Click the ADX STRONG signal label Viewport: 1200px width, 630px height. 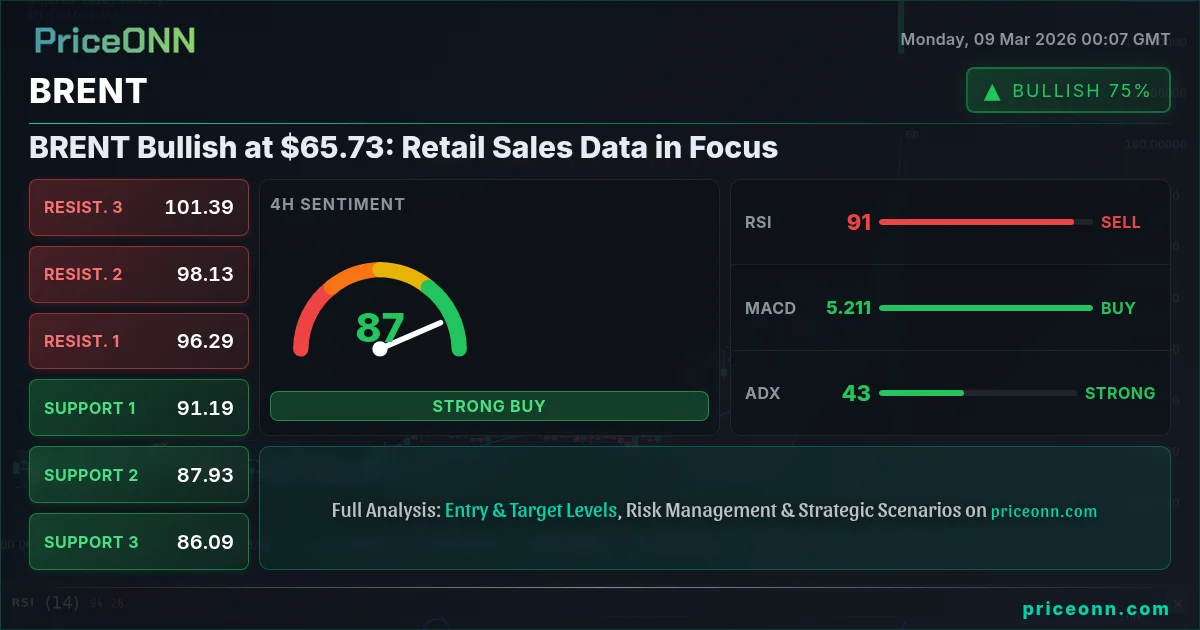[x=1120, y=393]
